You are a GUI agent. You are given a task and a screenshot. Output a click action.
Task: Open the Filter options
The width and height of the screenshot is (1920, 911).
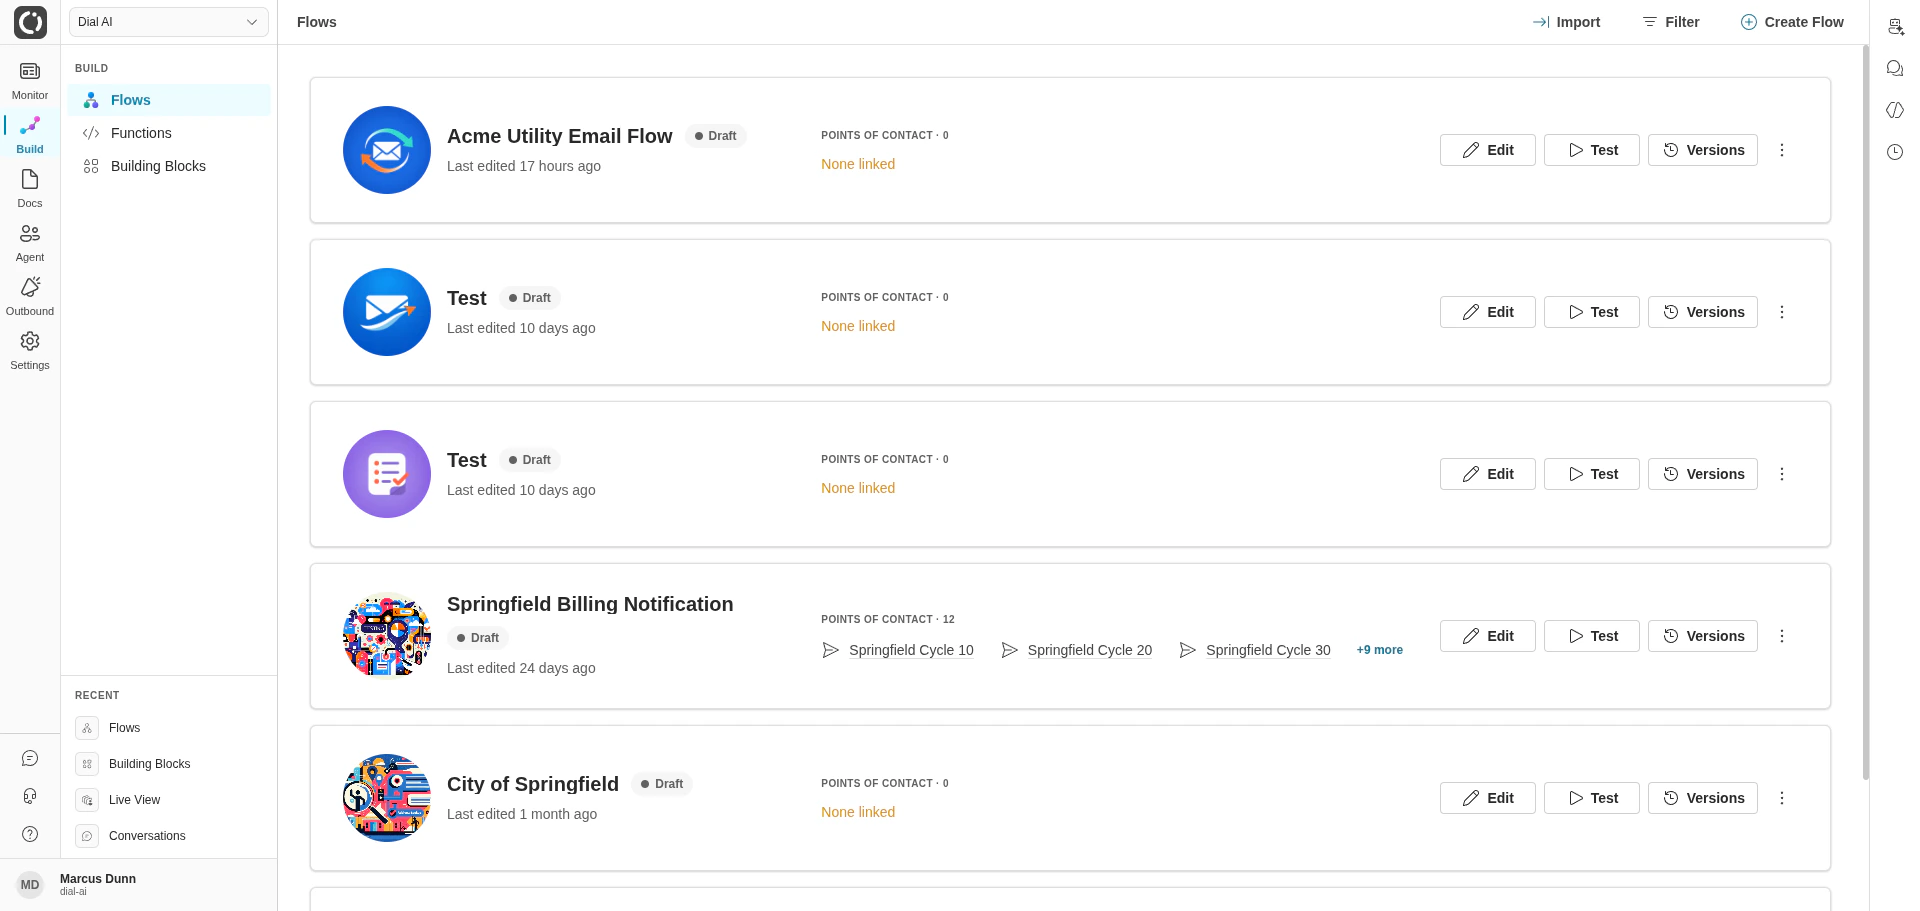pos(1671,22)
